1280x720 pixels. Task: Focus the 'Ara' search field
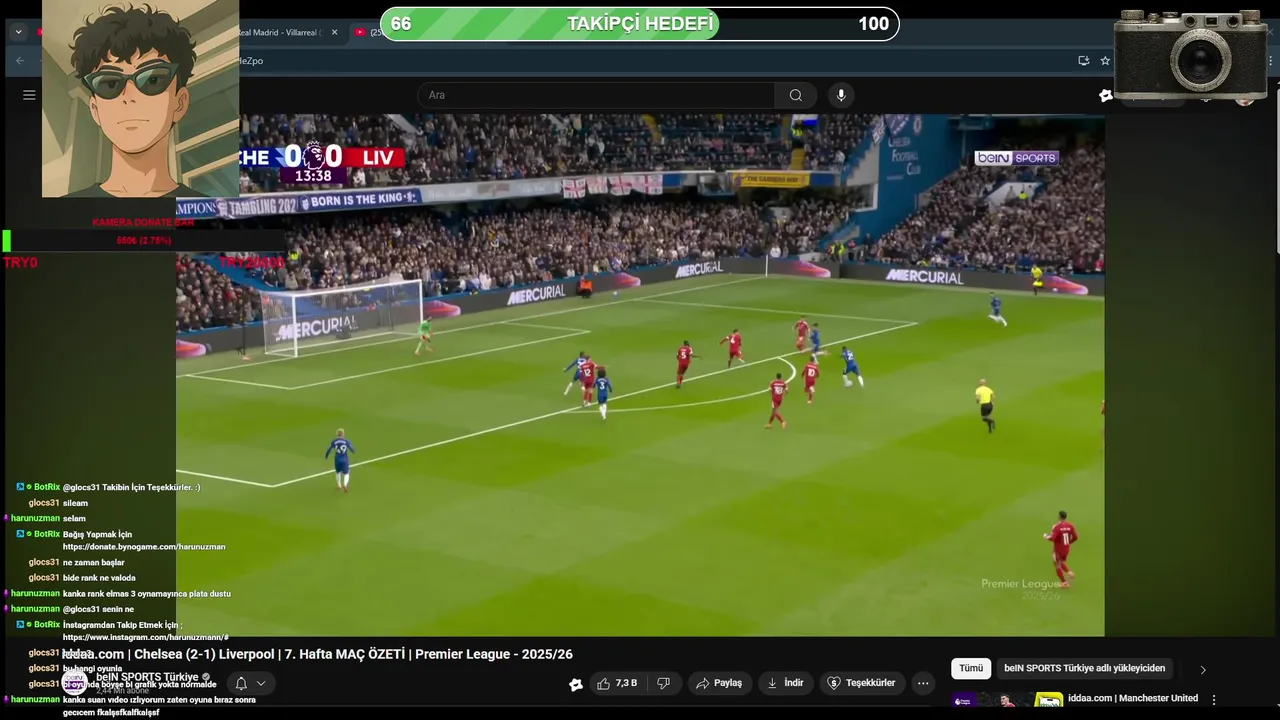pyautogui.click(x=596, y=95)
